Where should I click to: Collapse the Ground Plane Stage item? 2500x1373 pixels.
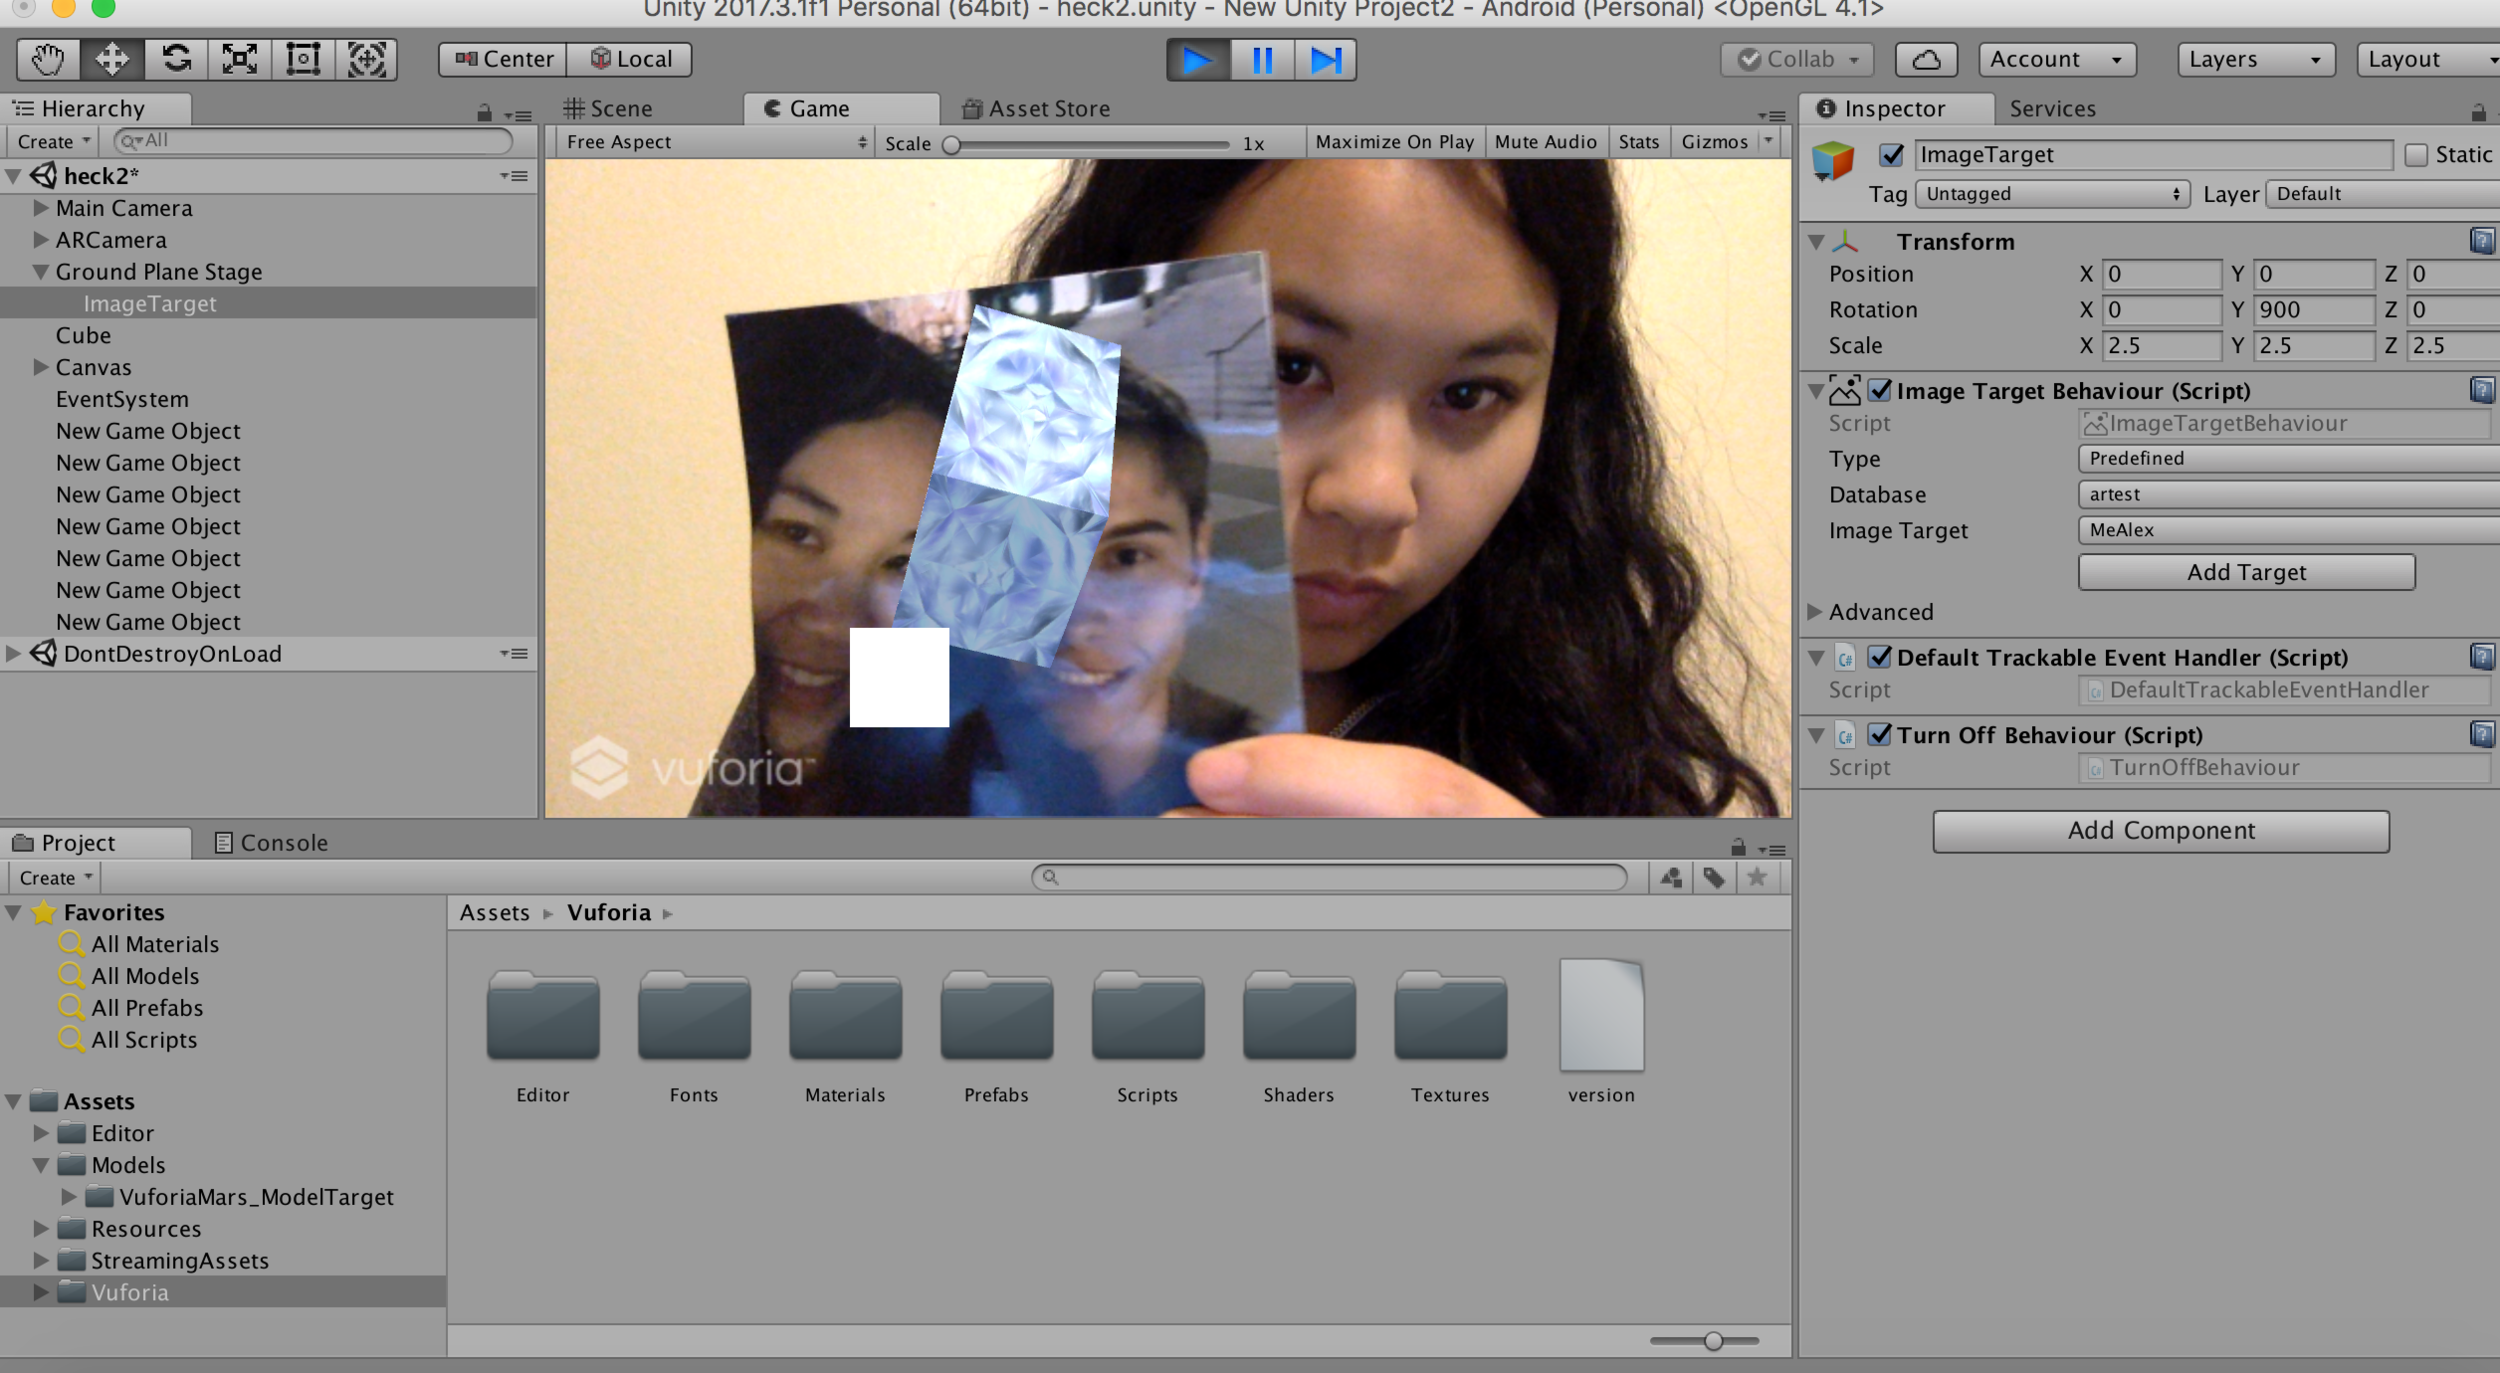(40, 271)
